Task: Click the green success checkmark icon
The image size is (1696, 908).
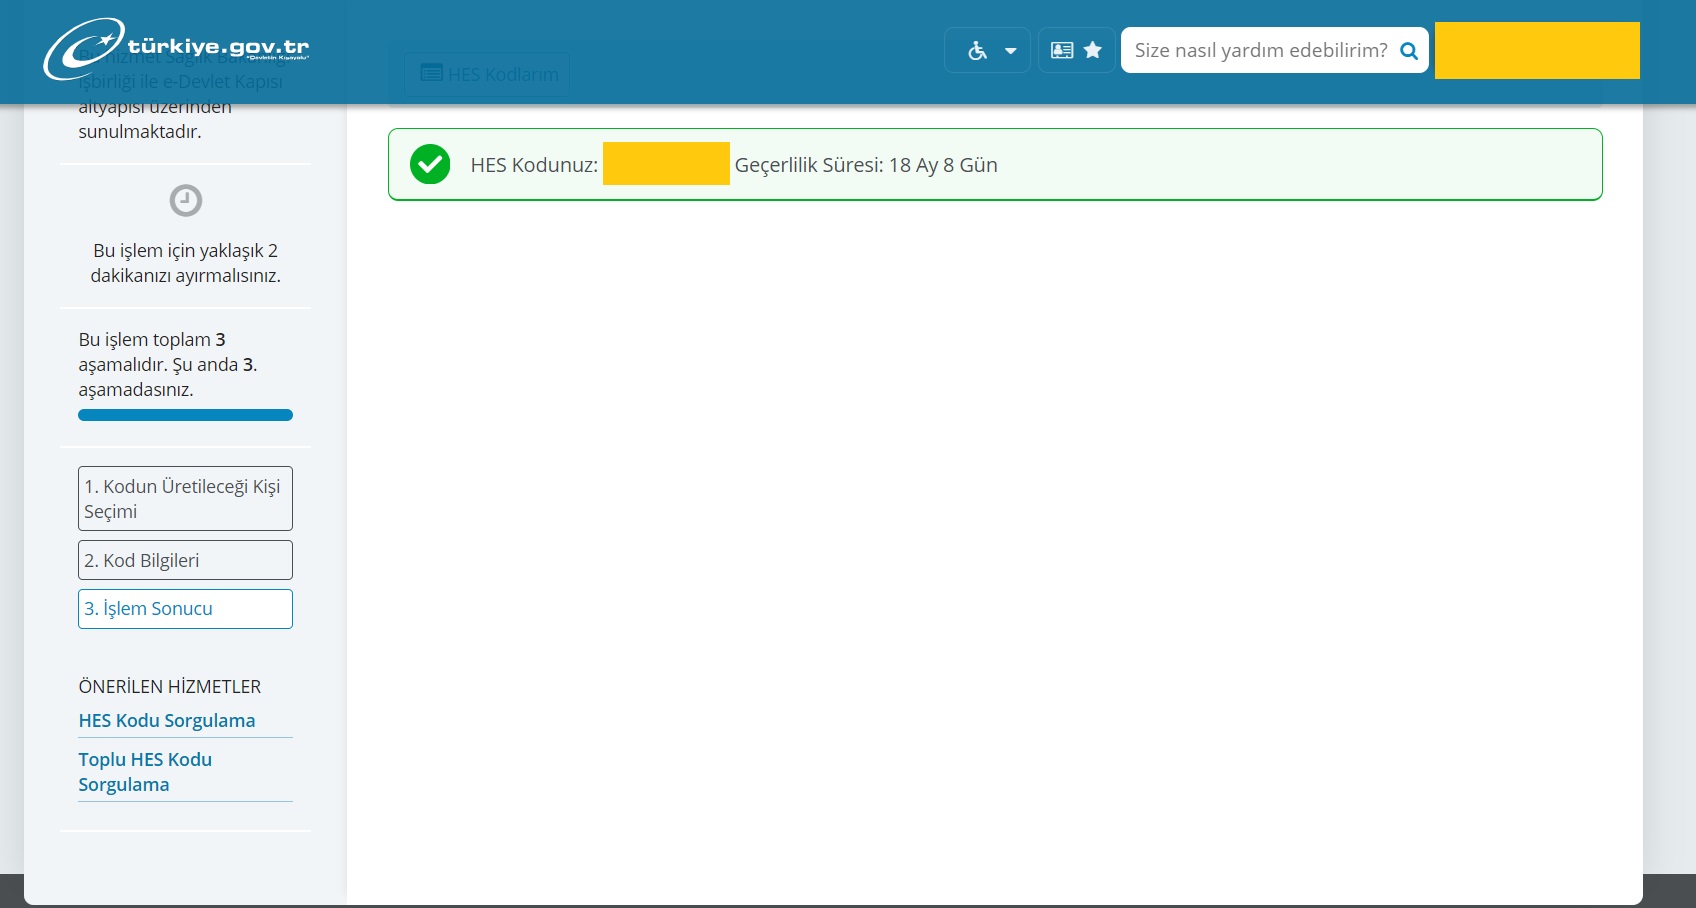Action: (430, 165)
